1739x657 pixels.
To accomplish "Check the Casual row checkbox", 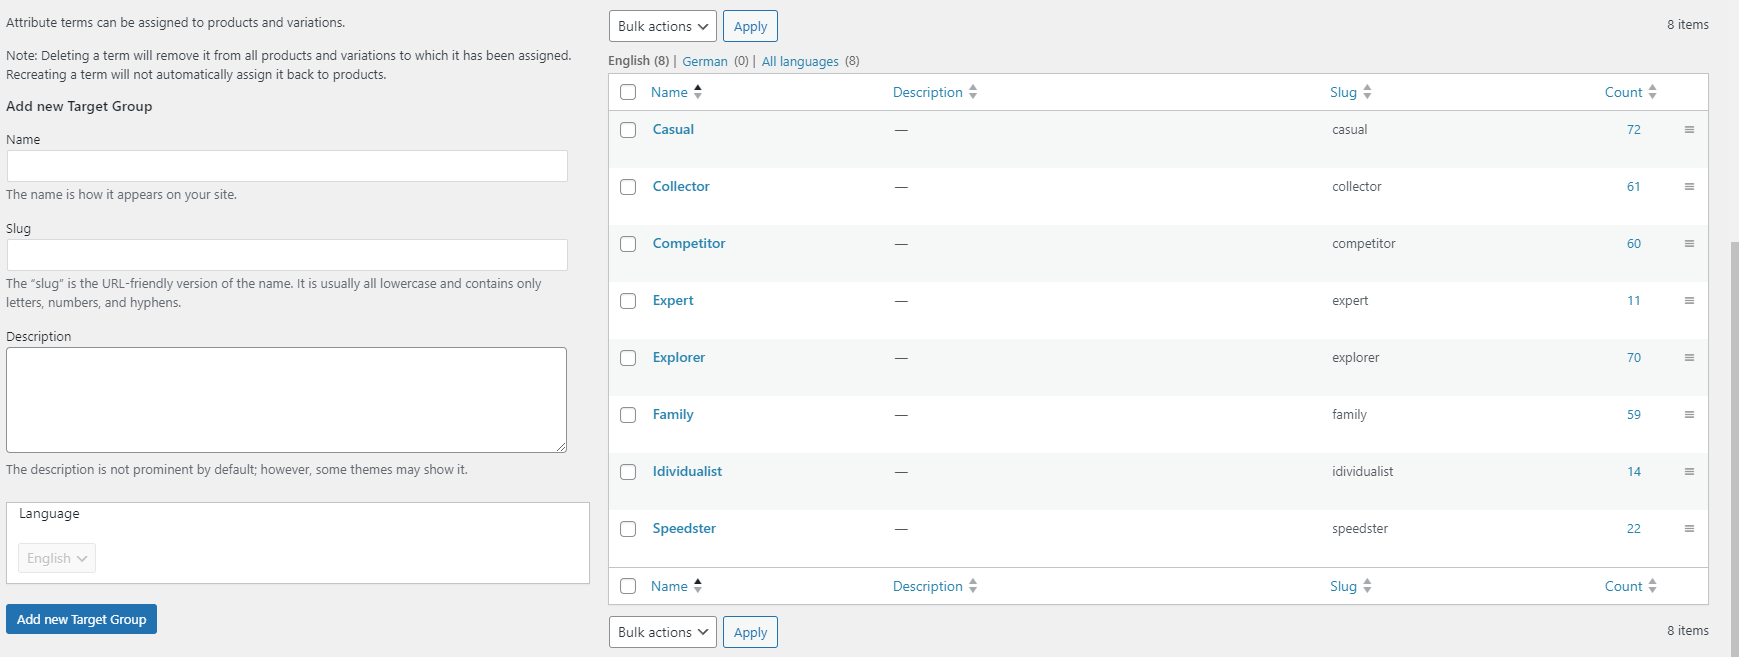I will coord(628,130).
